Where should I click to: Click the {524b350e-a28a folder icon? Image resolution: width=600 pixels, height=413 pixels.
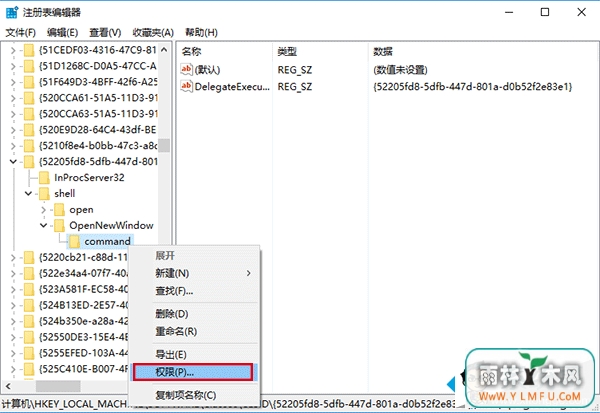(29, 321)
